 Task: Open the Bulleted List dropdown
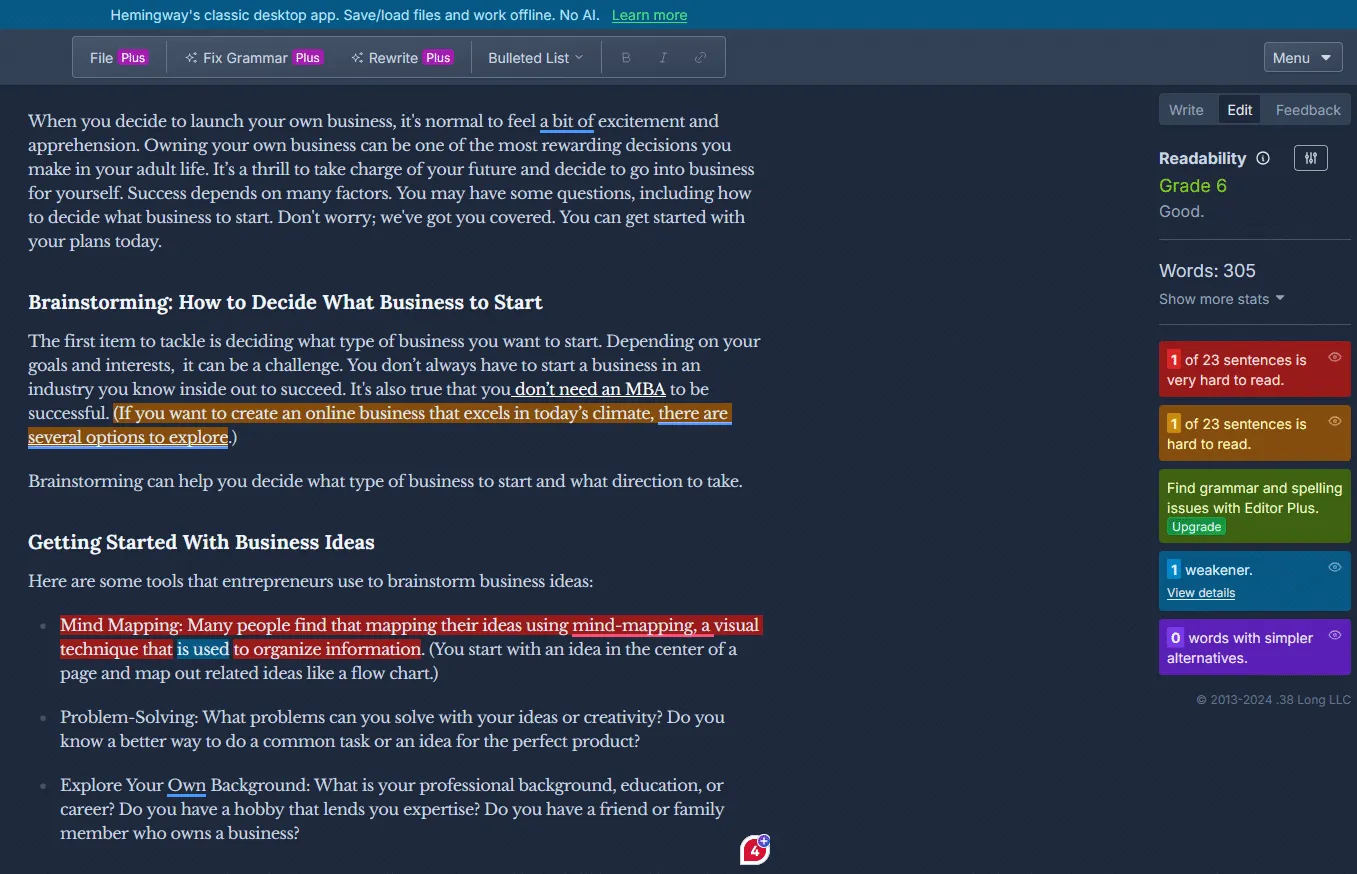(535, 57)
